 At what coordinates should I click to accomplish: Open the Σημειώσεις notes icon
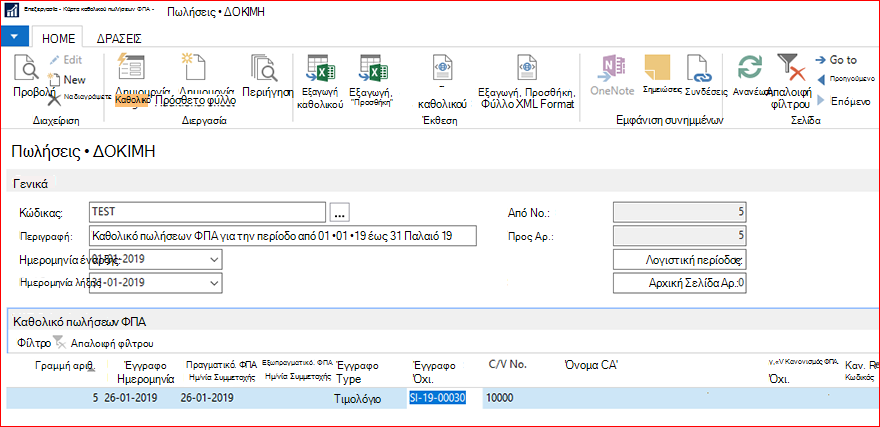pos(658,69)
